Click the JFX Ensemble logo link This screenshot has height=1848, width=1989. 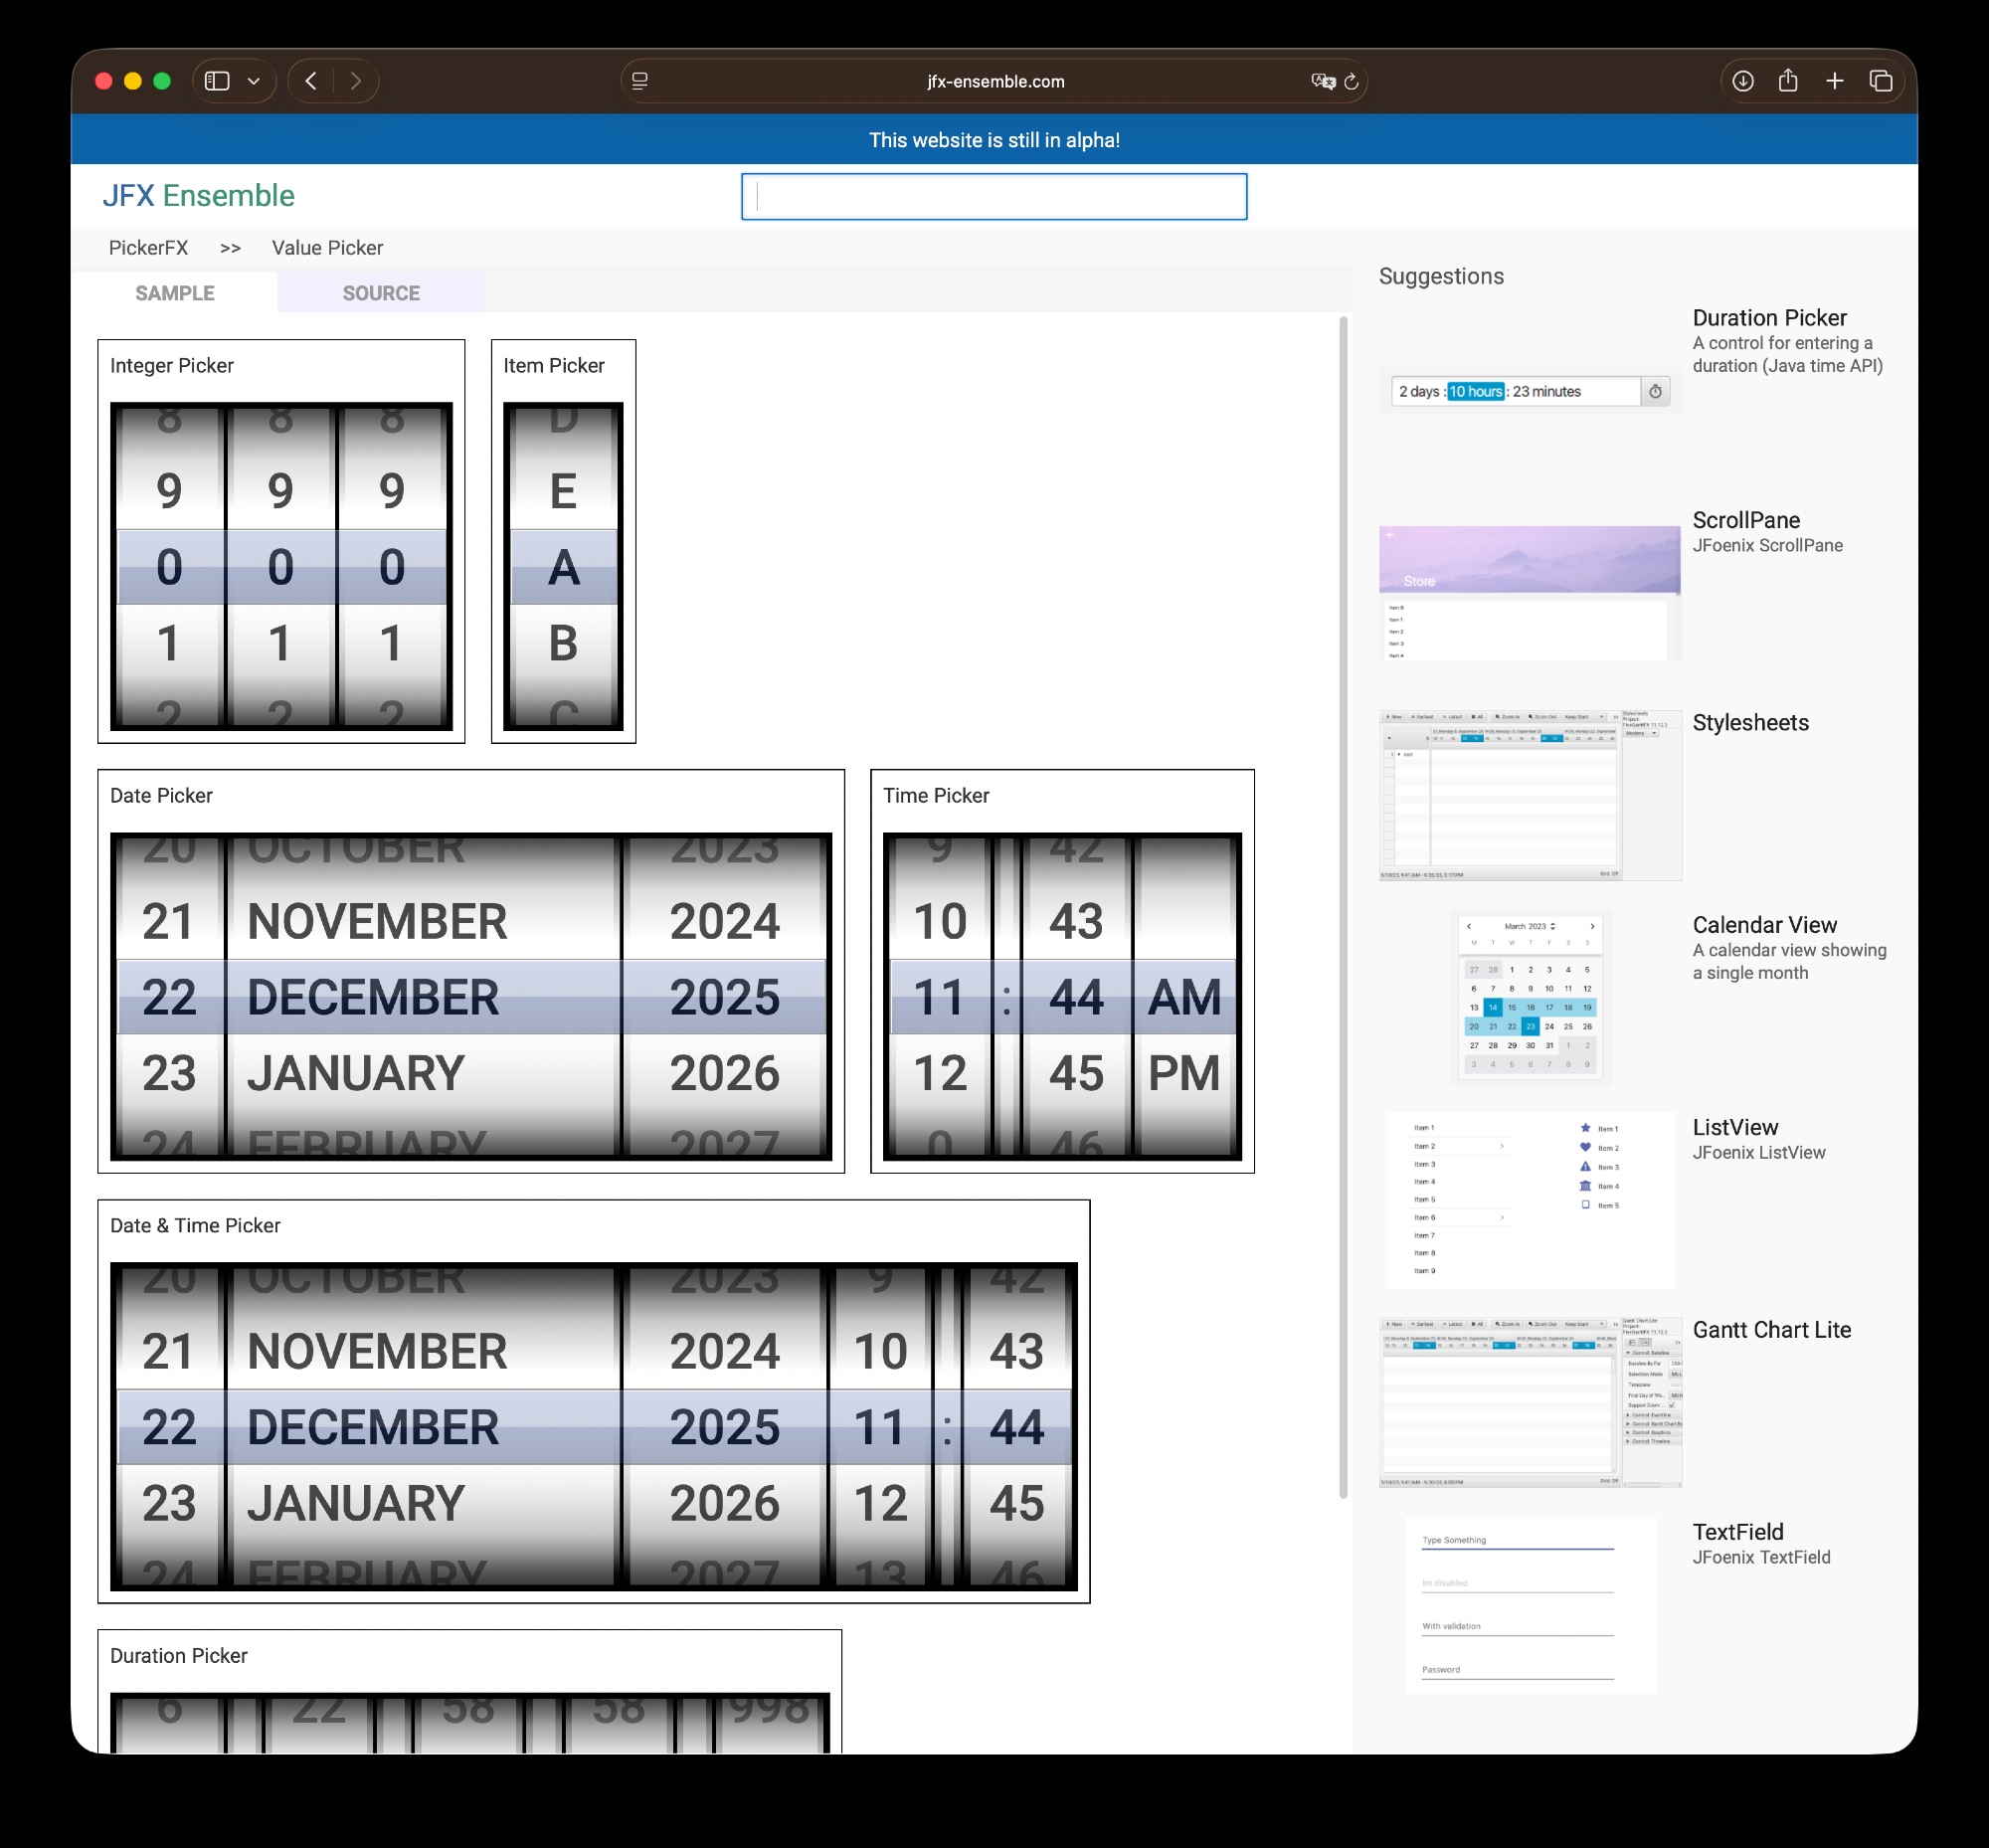198,196
